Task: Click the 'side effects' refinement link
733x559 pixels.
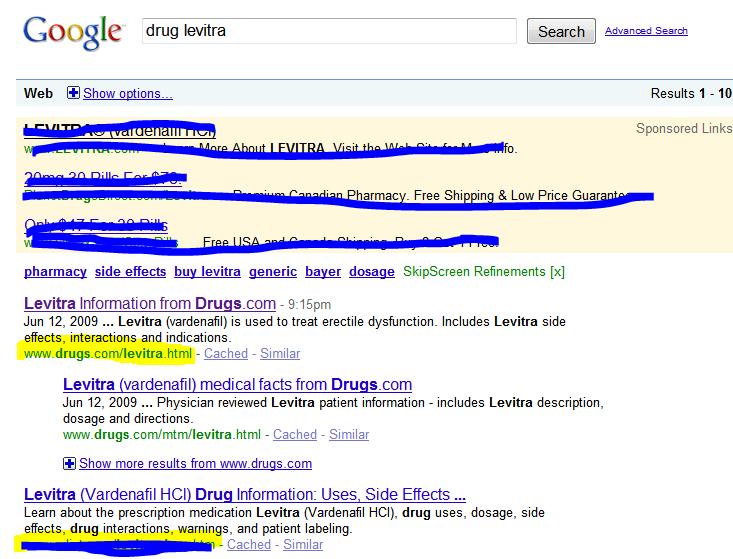Action: [130, 272]
